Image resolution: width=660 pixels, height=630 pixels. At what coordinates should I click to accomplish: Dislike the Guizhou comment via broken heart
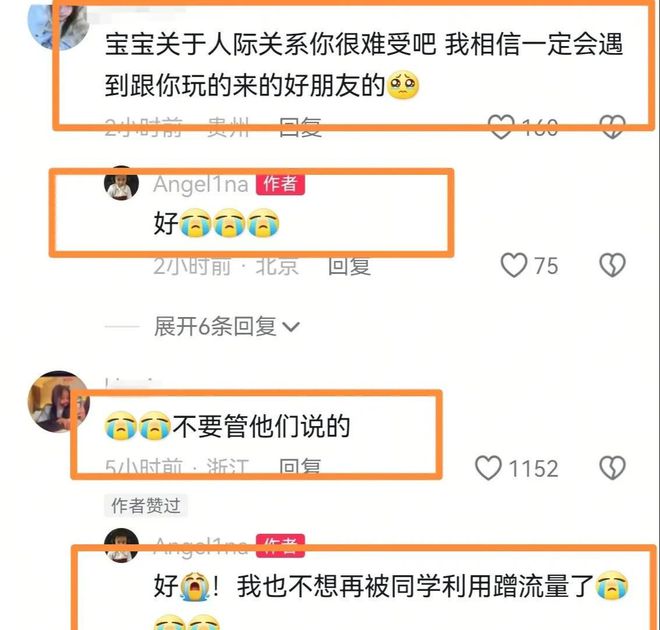click(612, 126)
